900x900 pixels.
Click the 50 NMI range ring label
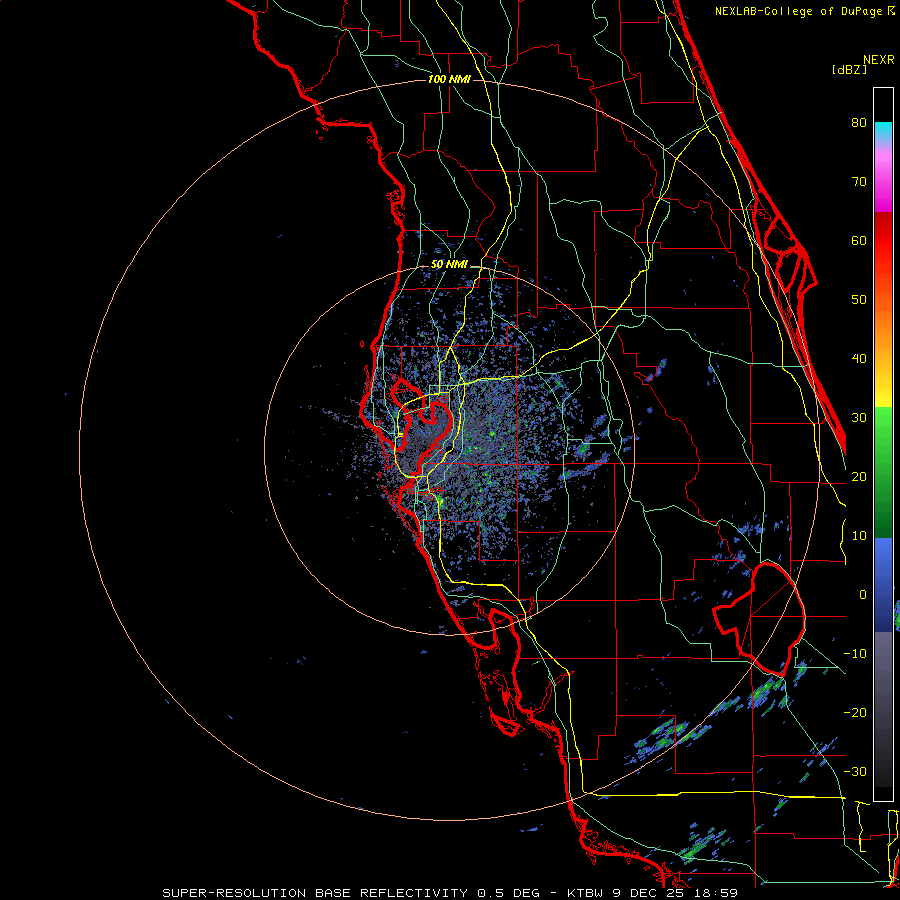[449, 265]
